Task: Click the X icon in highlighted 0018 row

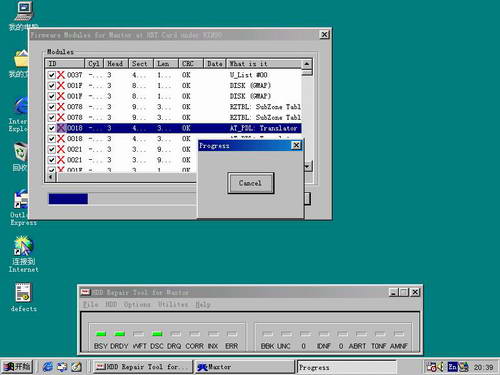Action: (x=61, y=128)
